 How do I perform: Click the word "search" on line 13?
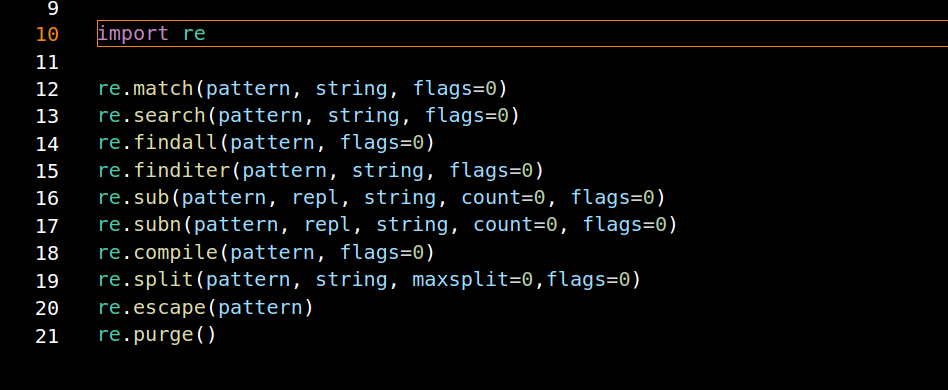[x=169, y=115]
